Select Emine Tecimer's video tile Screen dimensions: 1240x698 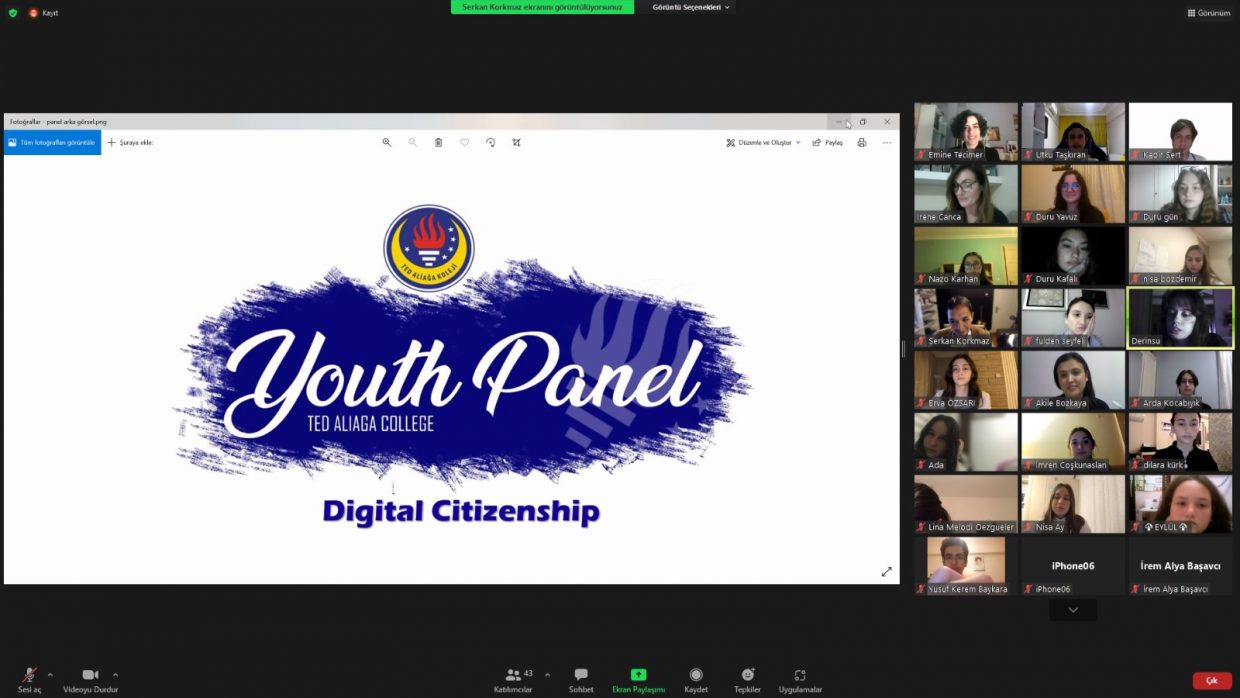point(966,132)
